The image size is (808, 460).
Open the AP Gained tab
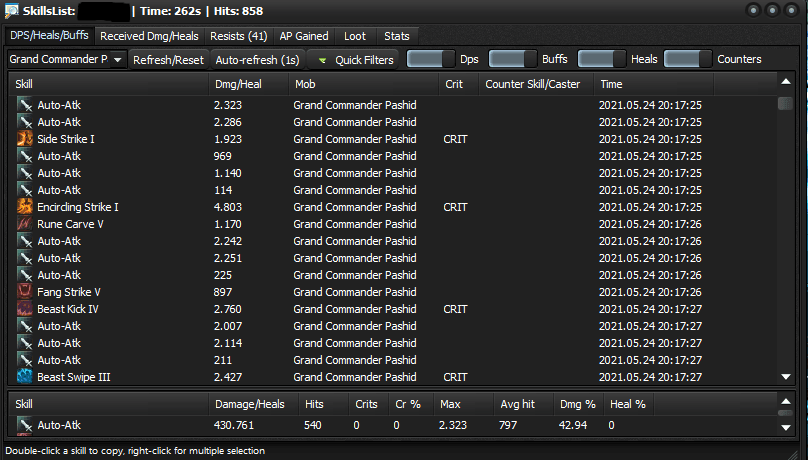point(304,36)
